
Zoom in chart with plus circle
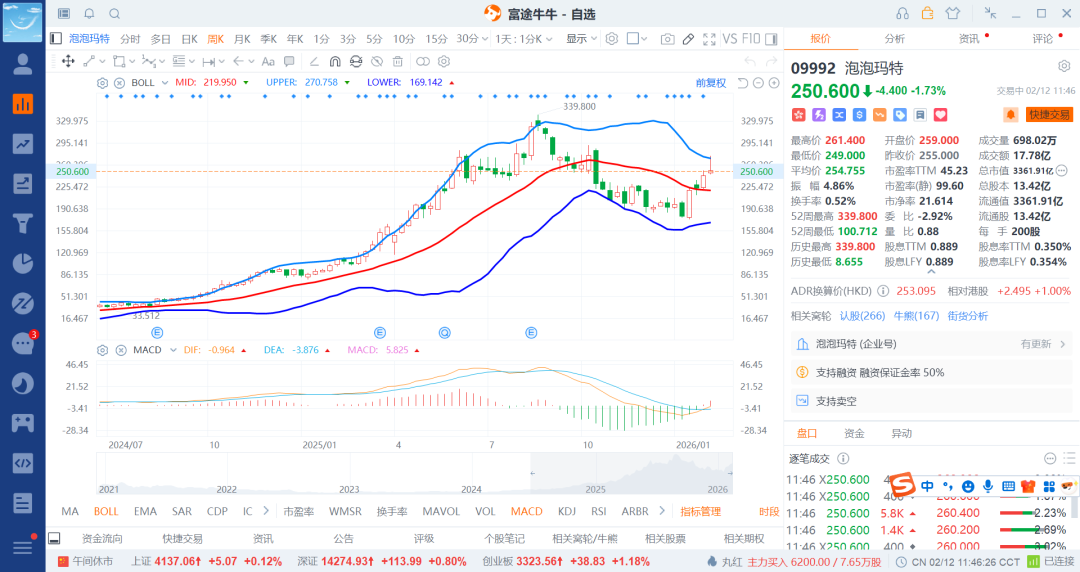click(x=774, y=83)
